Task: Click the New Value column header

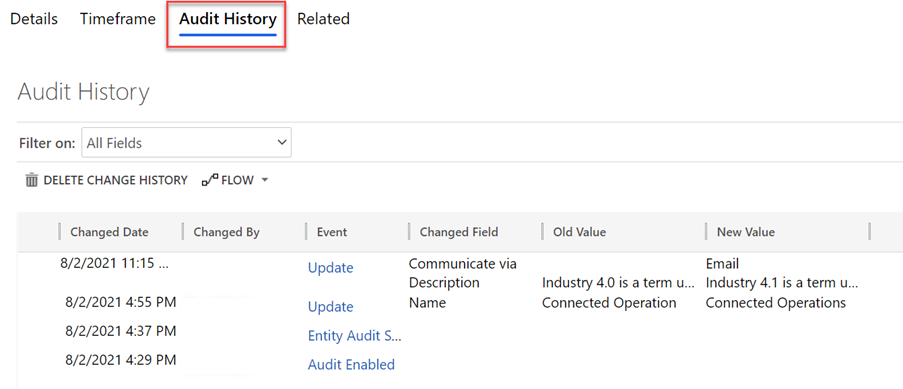Action: point(745,232)
